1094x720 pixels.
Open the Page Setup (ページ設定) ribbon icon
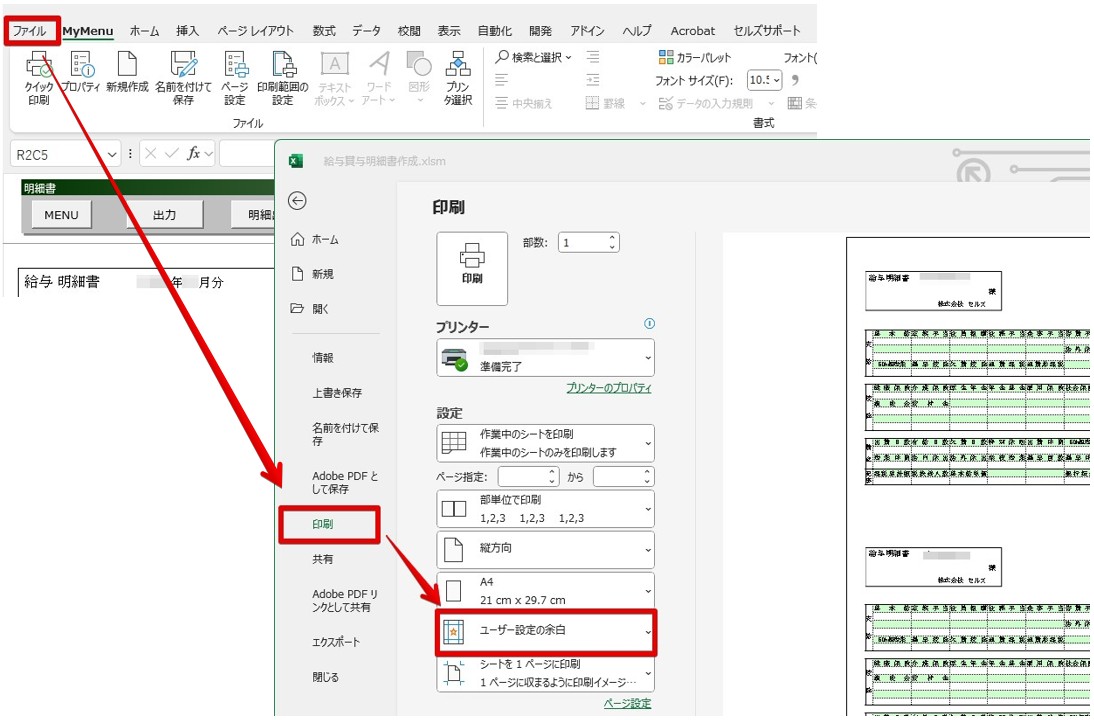click(x=235, y=78)
